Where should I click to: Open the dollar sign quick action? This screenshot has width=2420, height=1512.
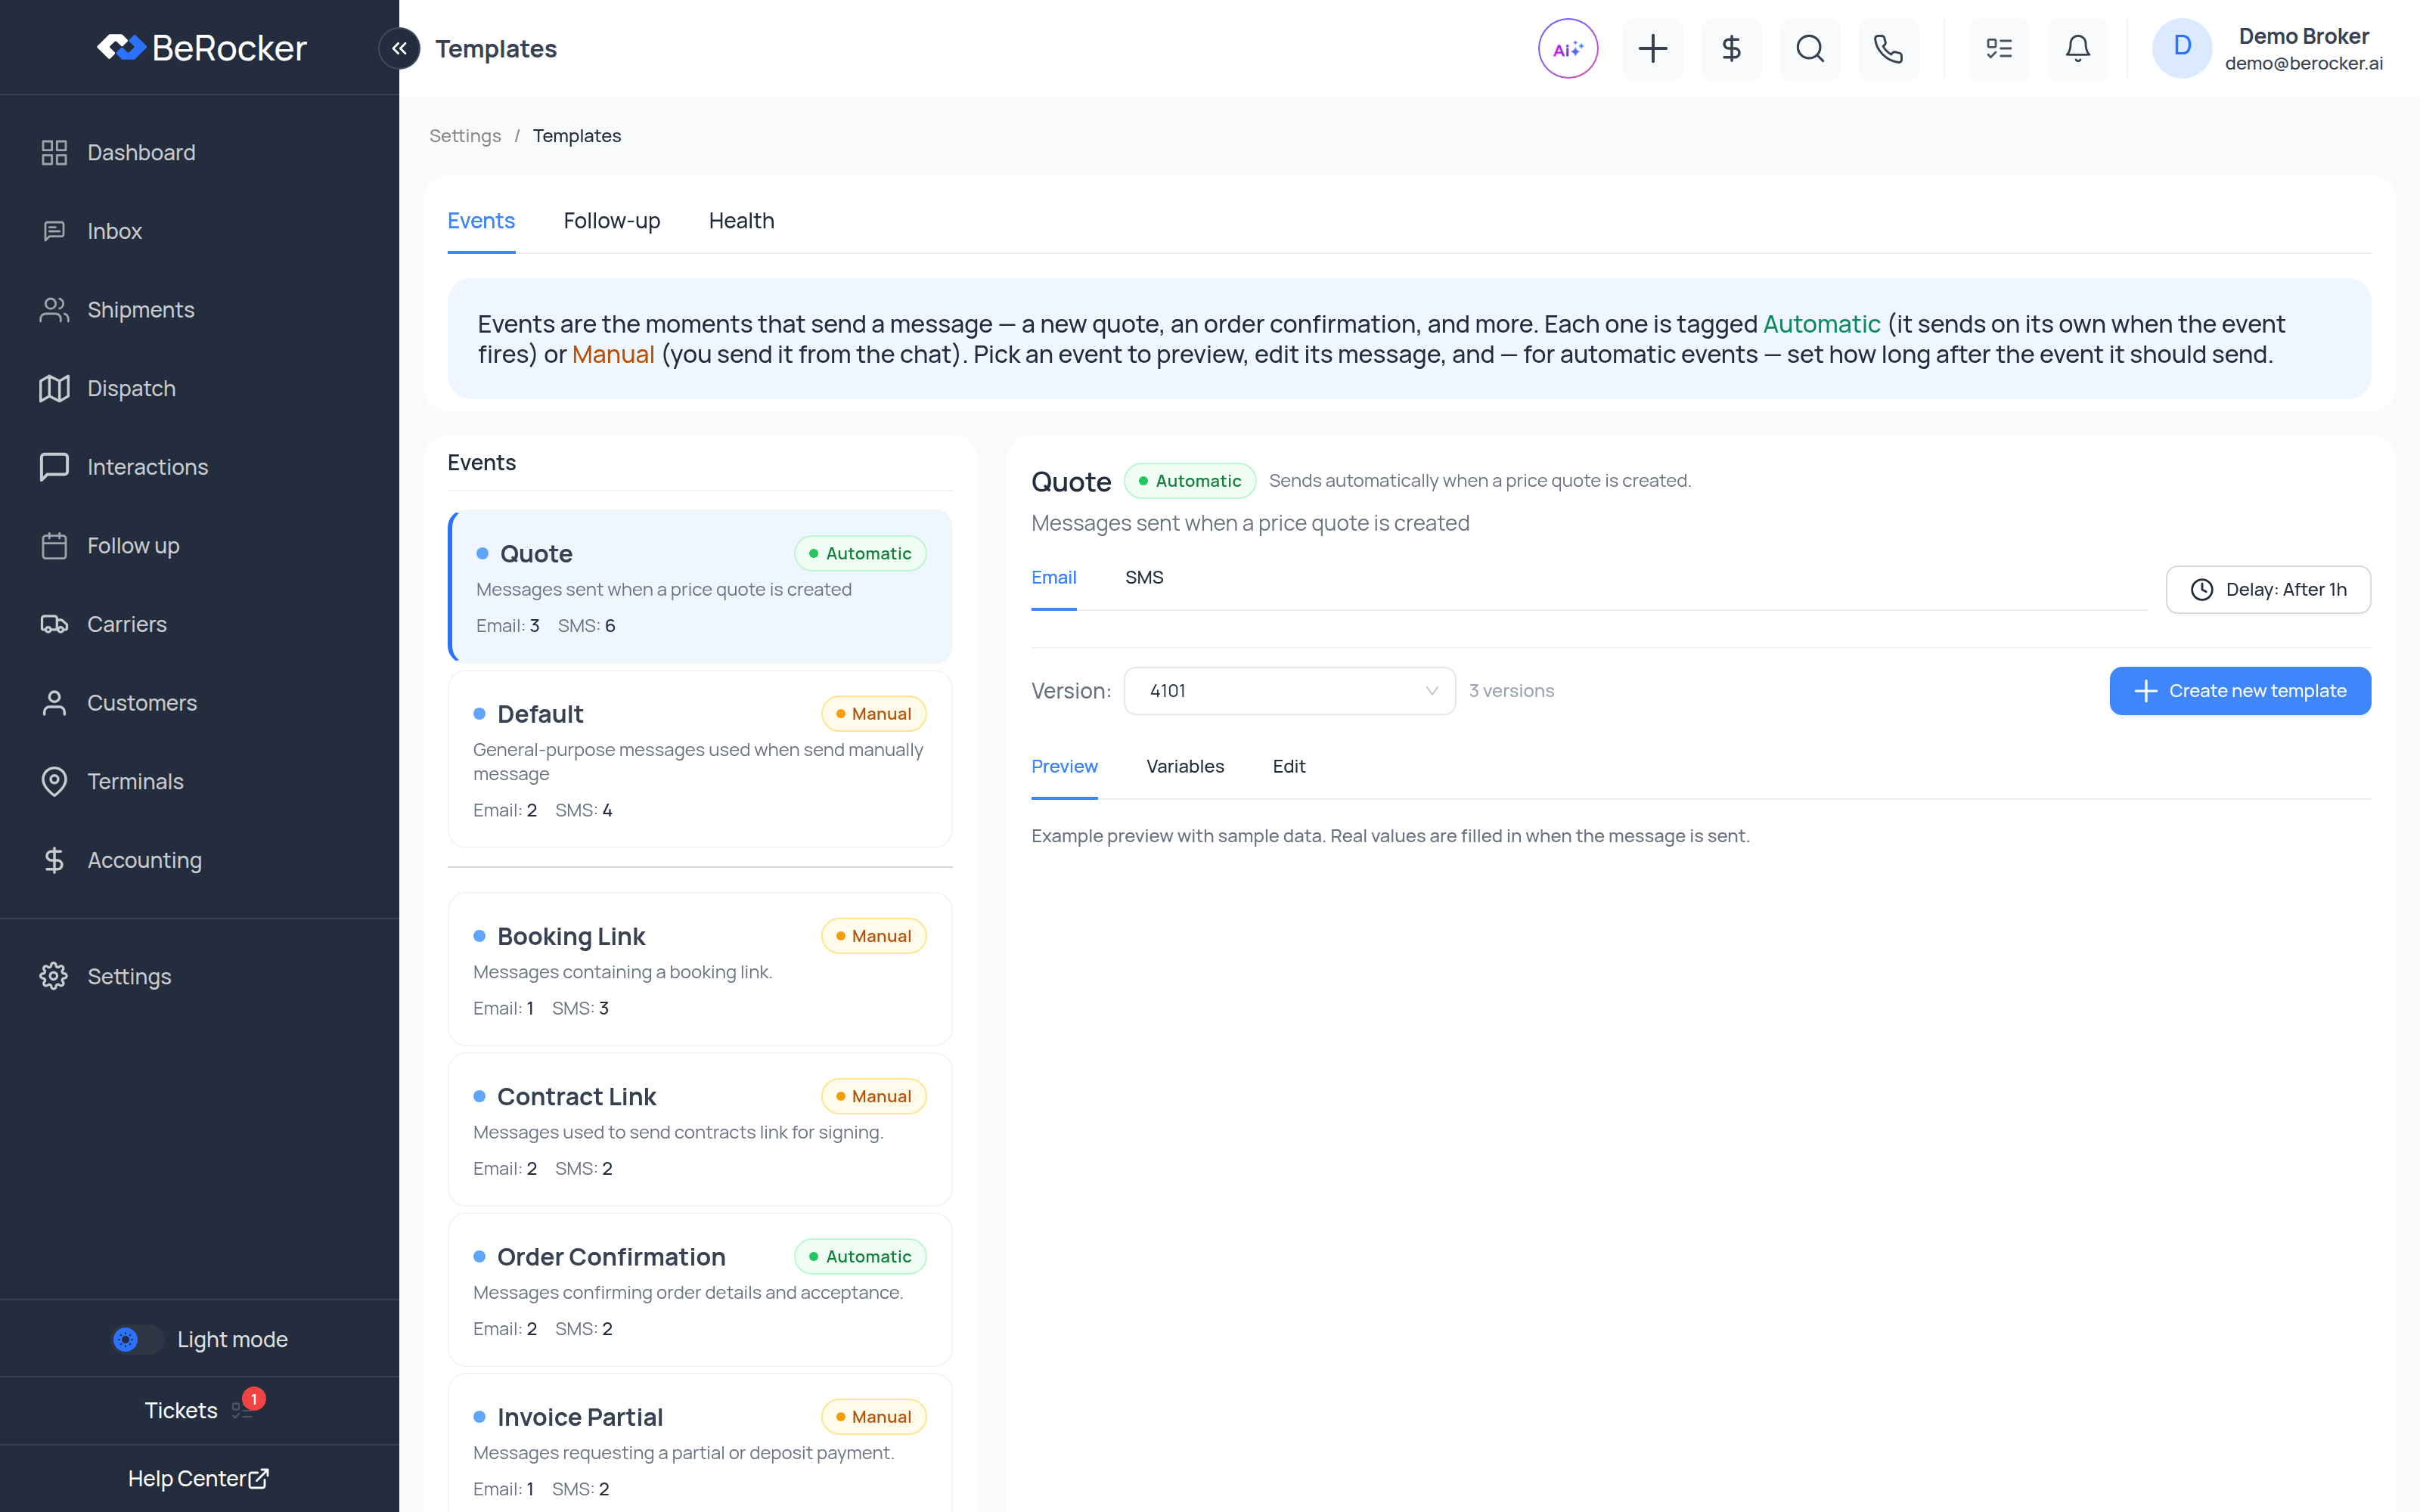[x=1731, y=48]
